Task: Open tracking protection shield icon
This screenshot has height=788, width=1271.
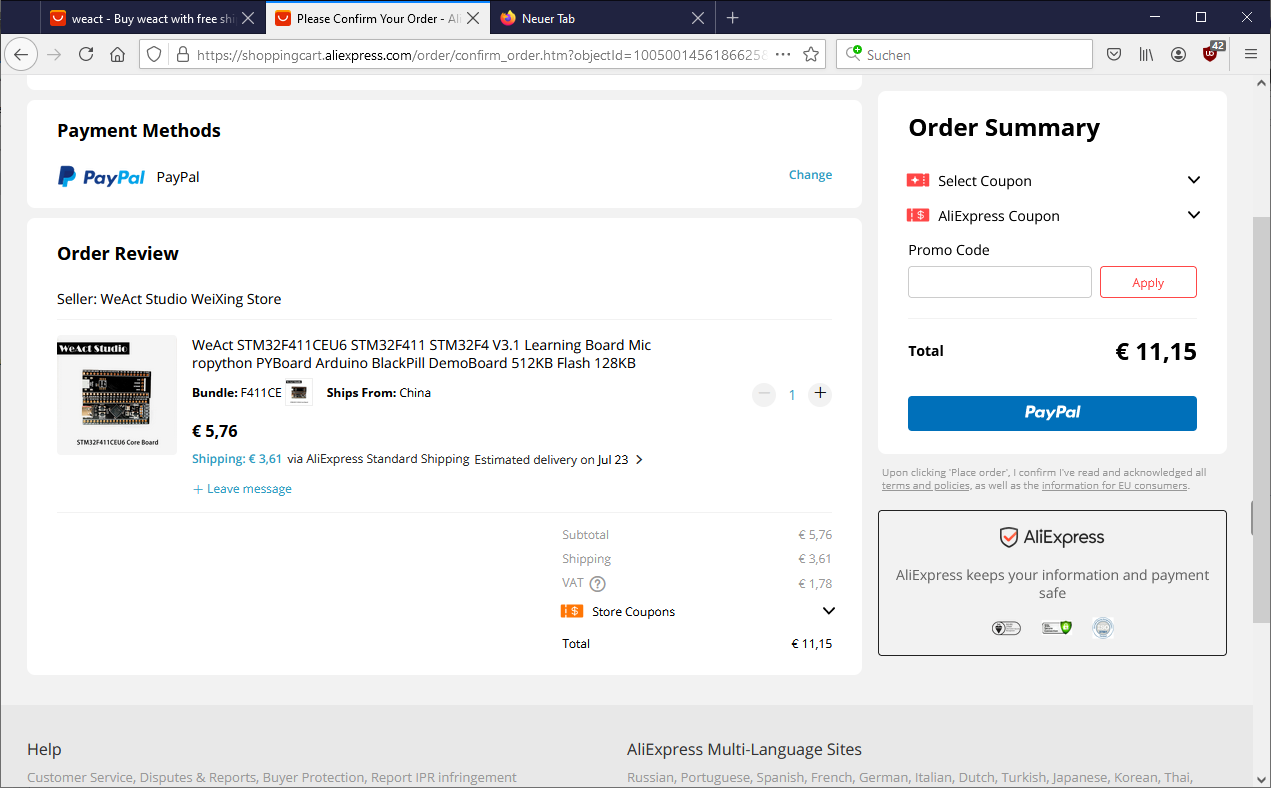Action: coord(154,55)
